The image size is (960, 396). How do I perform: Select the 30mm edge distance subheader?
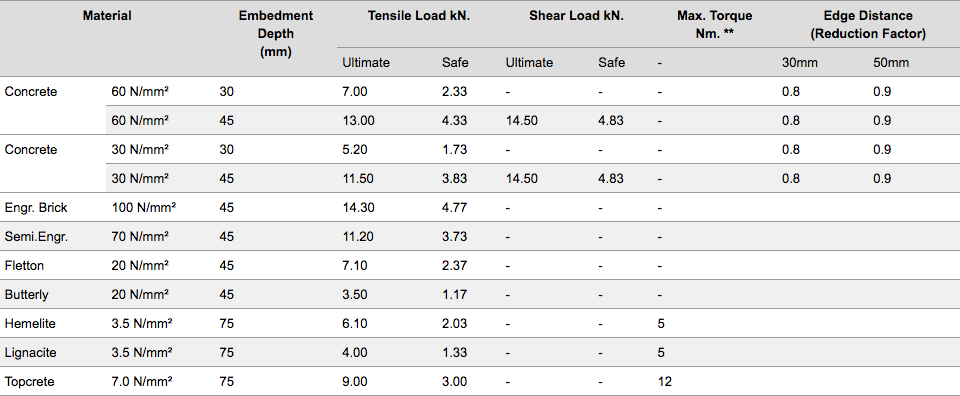click(800, 62)
